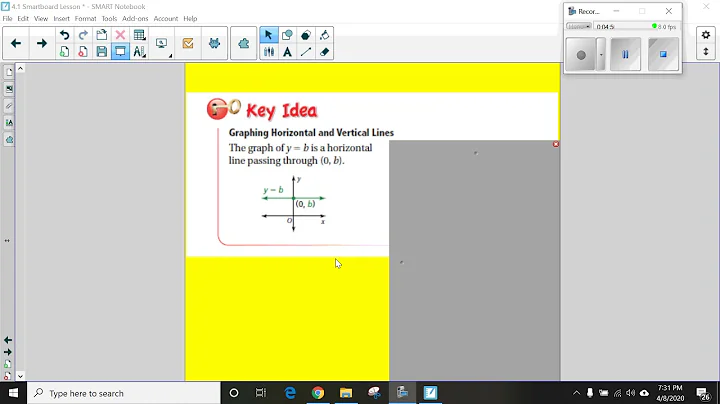
Task: Open the View menu
Action: [x=41, y=18]
